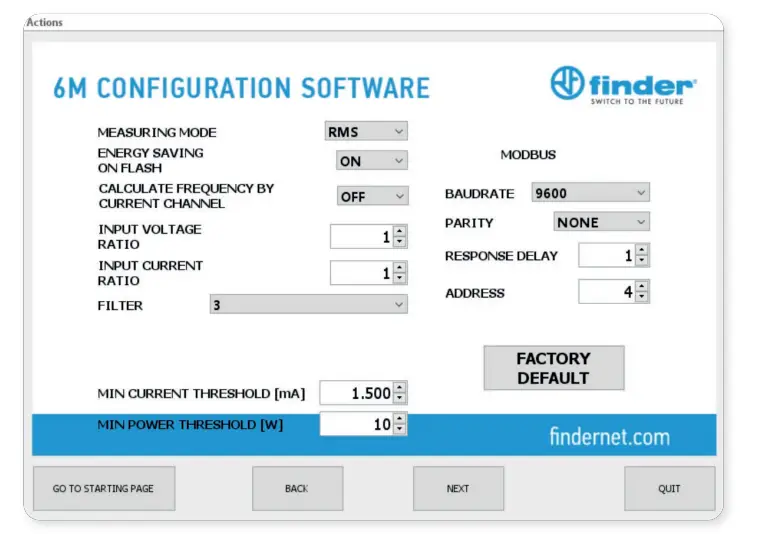Click the Back button
Image resolution: width=757 pixels, height=534 pixels.
click(297, 488)
